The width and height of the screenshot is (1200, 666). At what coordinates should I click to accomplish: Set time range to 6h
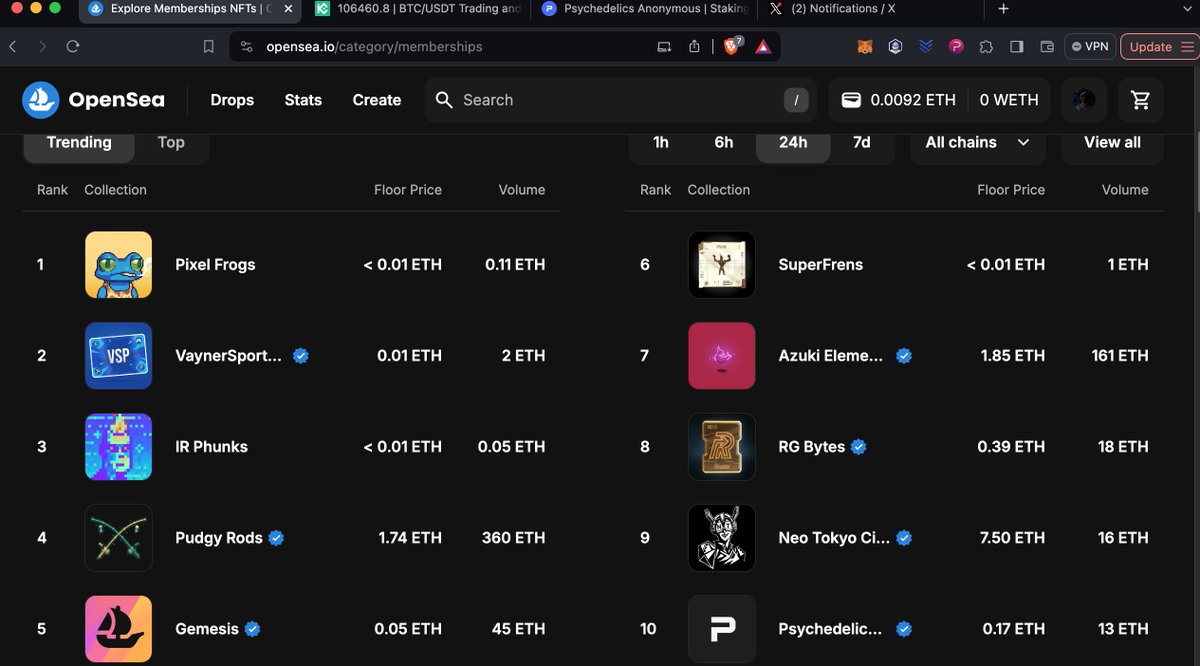tap(724, 142)
